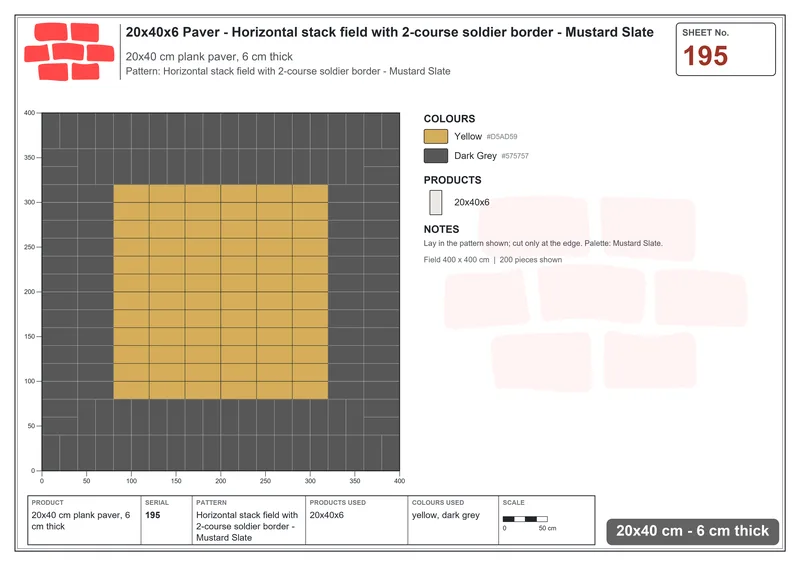Click the subtitle '20x40 cm plank paver, 6 cm thick'

[209, 57]
